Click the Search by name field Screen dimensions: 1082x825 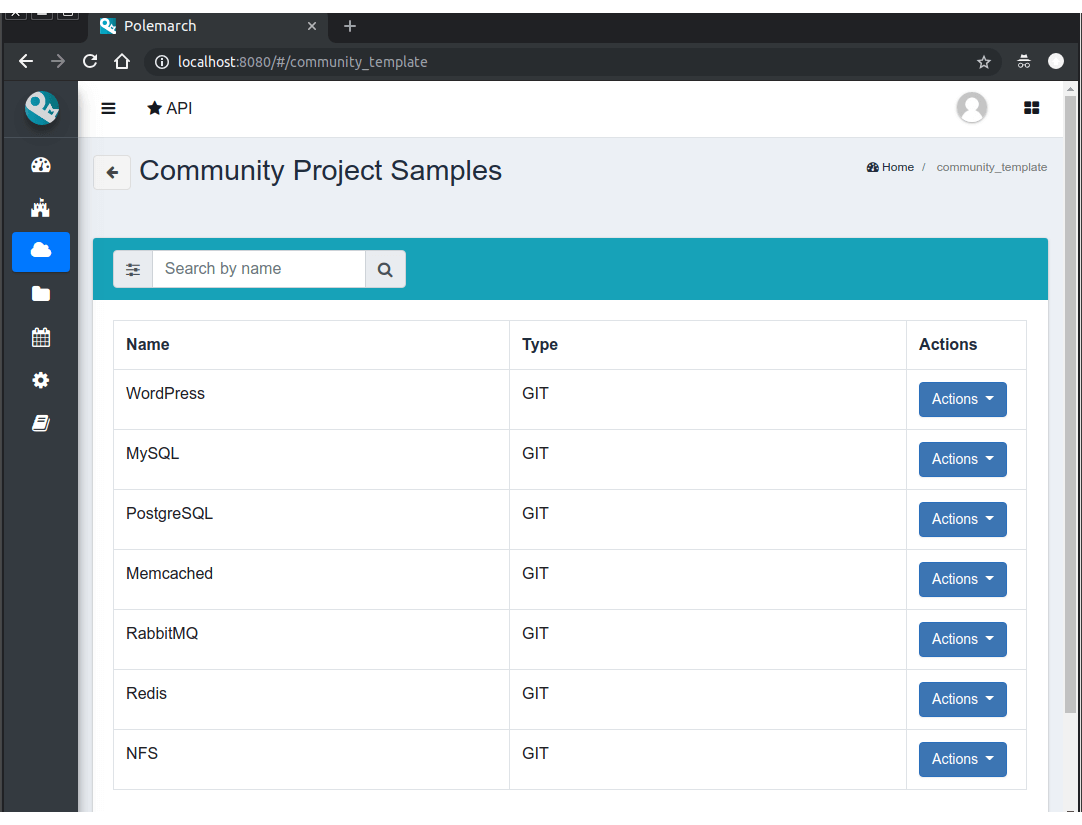pyautogui.click(x=259, y=269)
